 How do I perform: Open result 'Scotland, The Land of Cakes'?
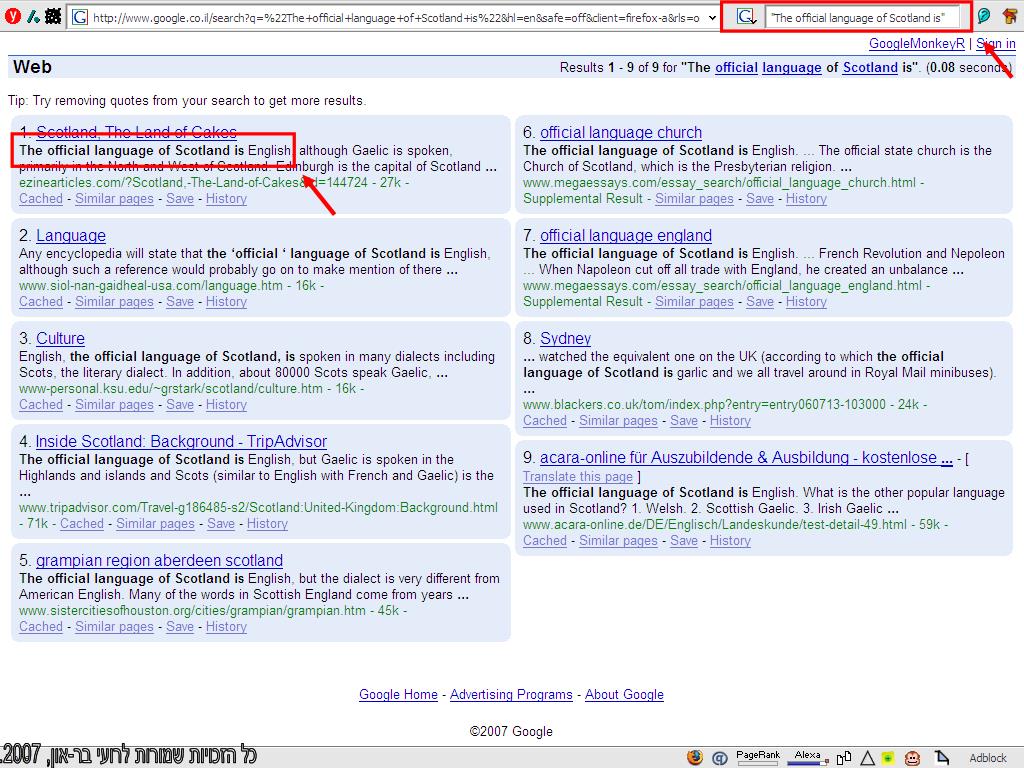point(136,132)
